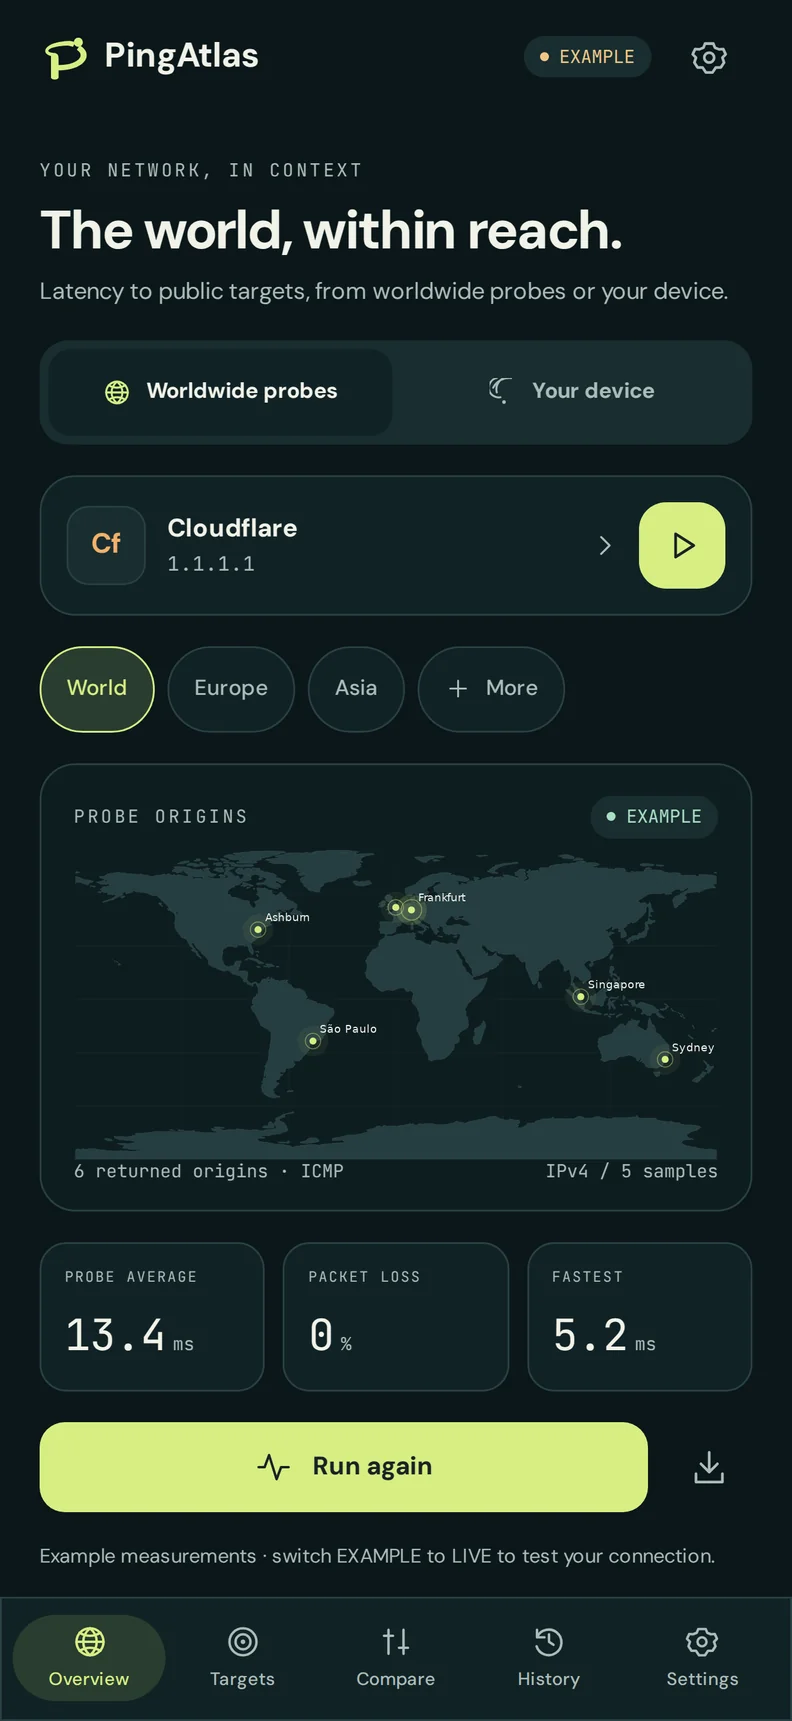Click the Frankfurt probe marker

pyautogui.click(x=411, y=910)
